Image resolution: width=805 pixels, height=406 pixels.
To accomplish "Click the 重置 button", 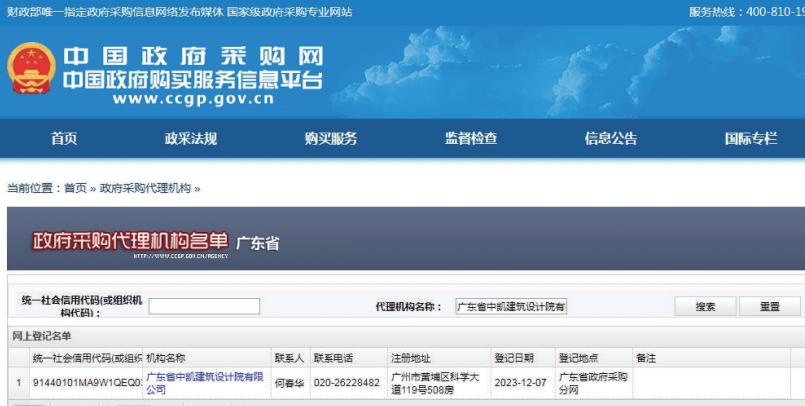I will pos(770,306).
